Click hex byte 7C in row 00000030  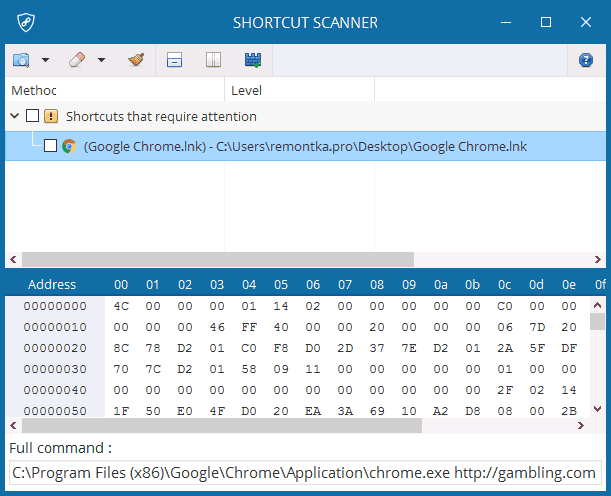point(153,369)
